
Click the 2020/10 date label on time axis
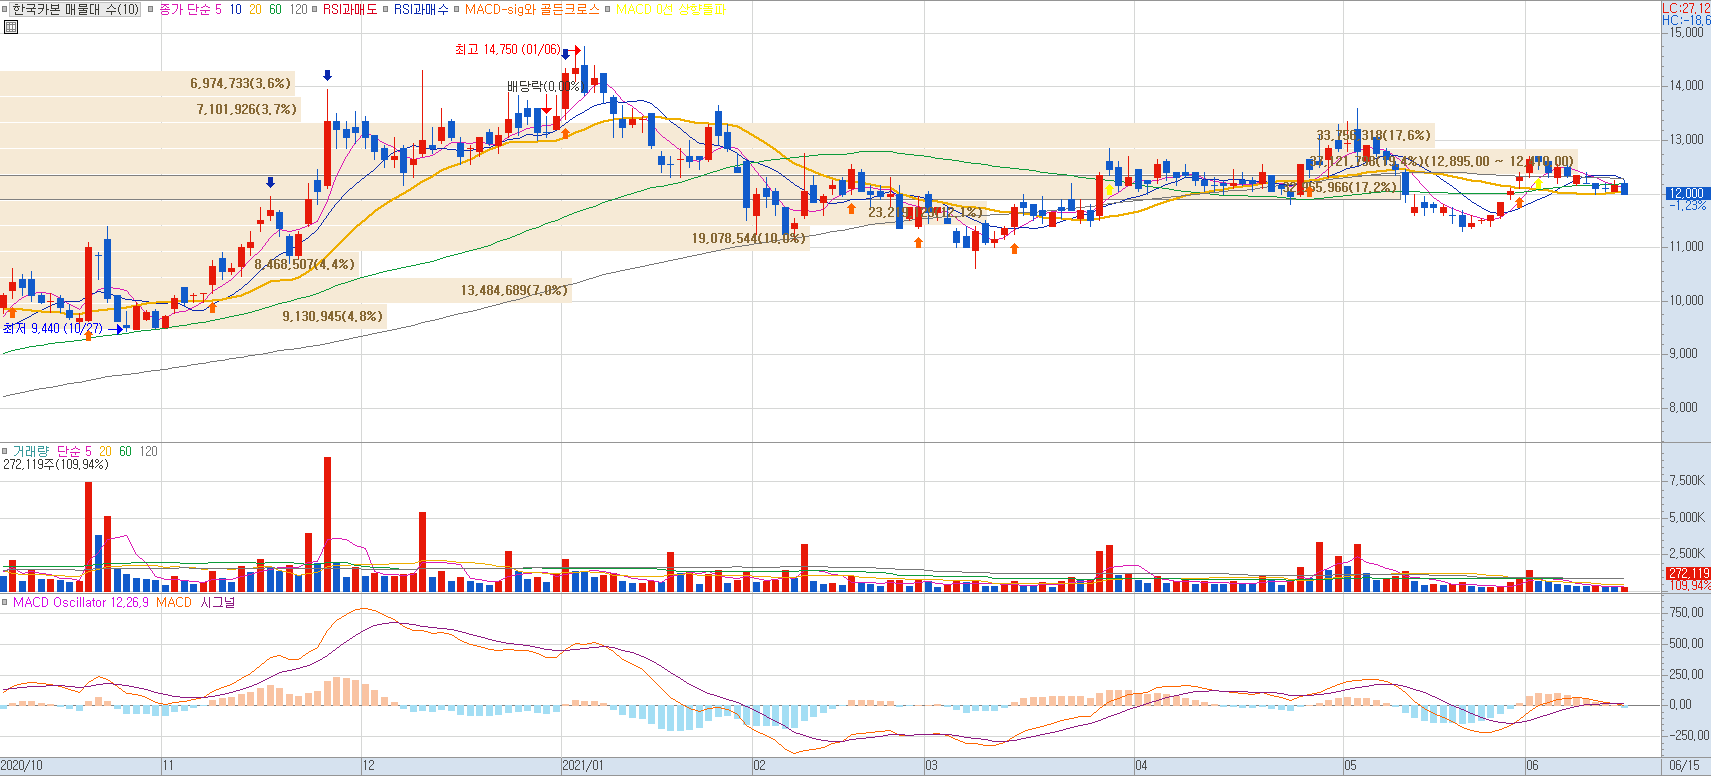(x=22, y=766)
